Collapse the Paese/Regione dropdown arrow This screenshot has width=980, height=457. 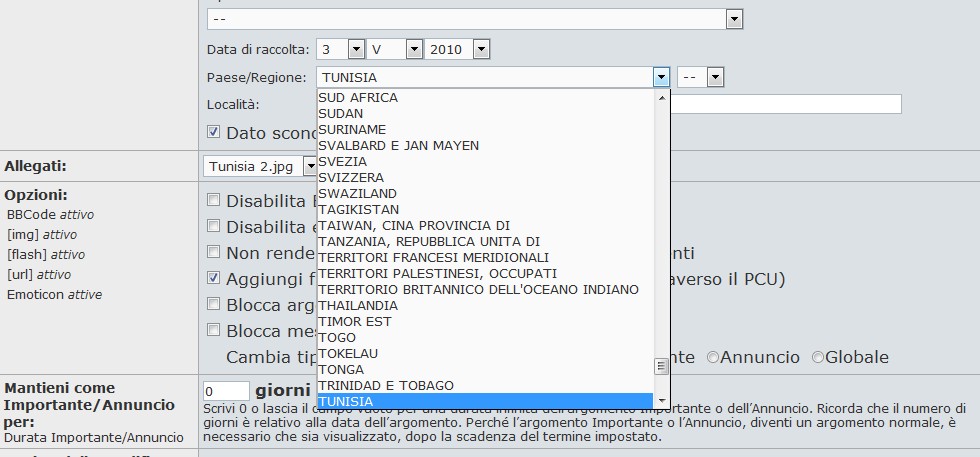[x=660, y=77]
